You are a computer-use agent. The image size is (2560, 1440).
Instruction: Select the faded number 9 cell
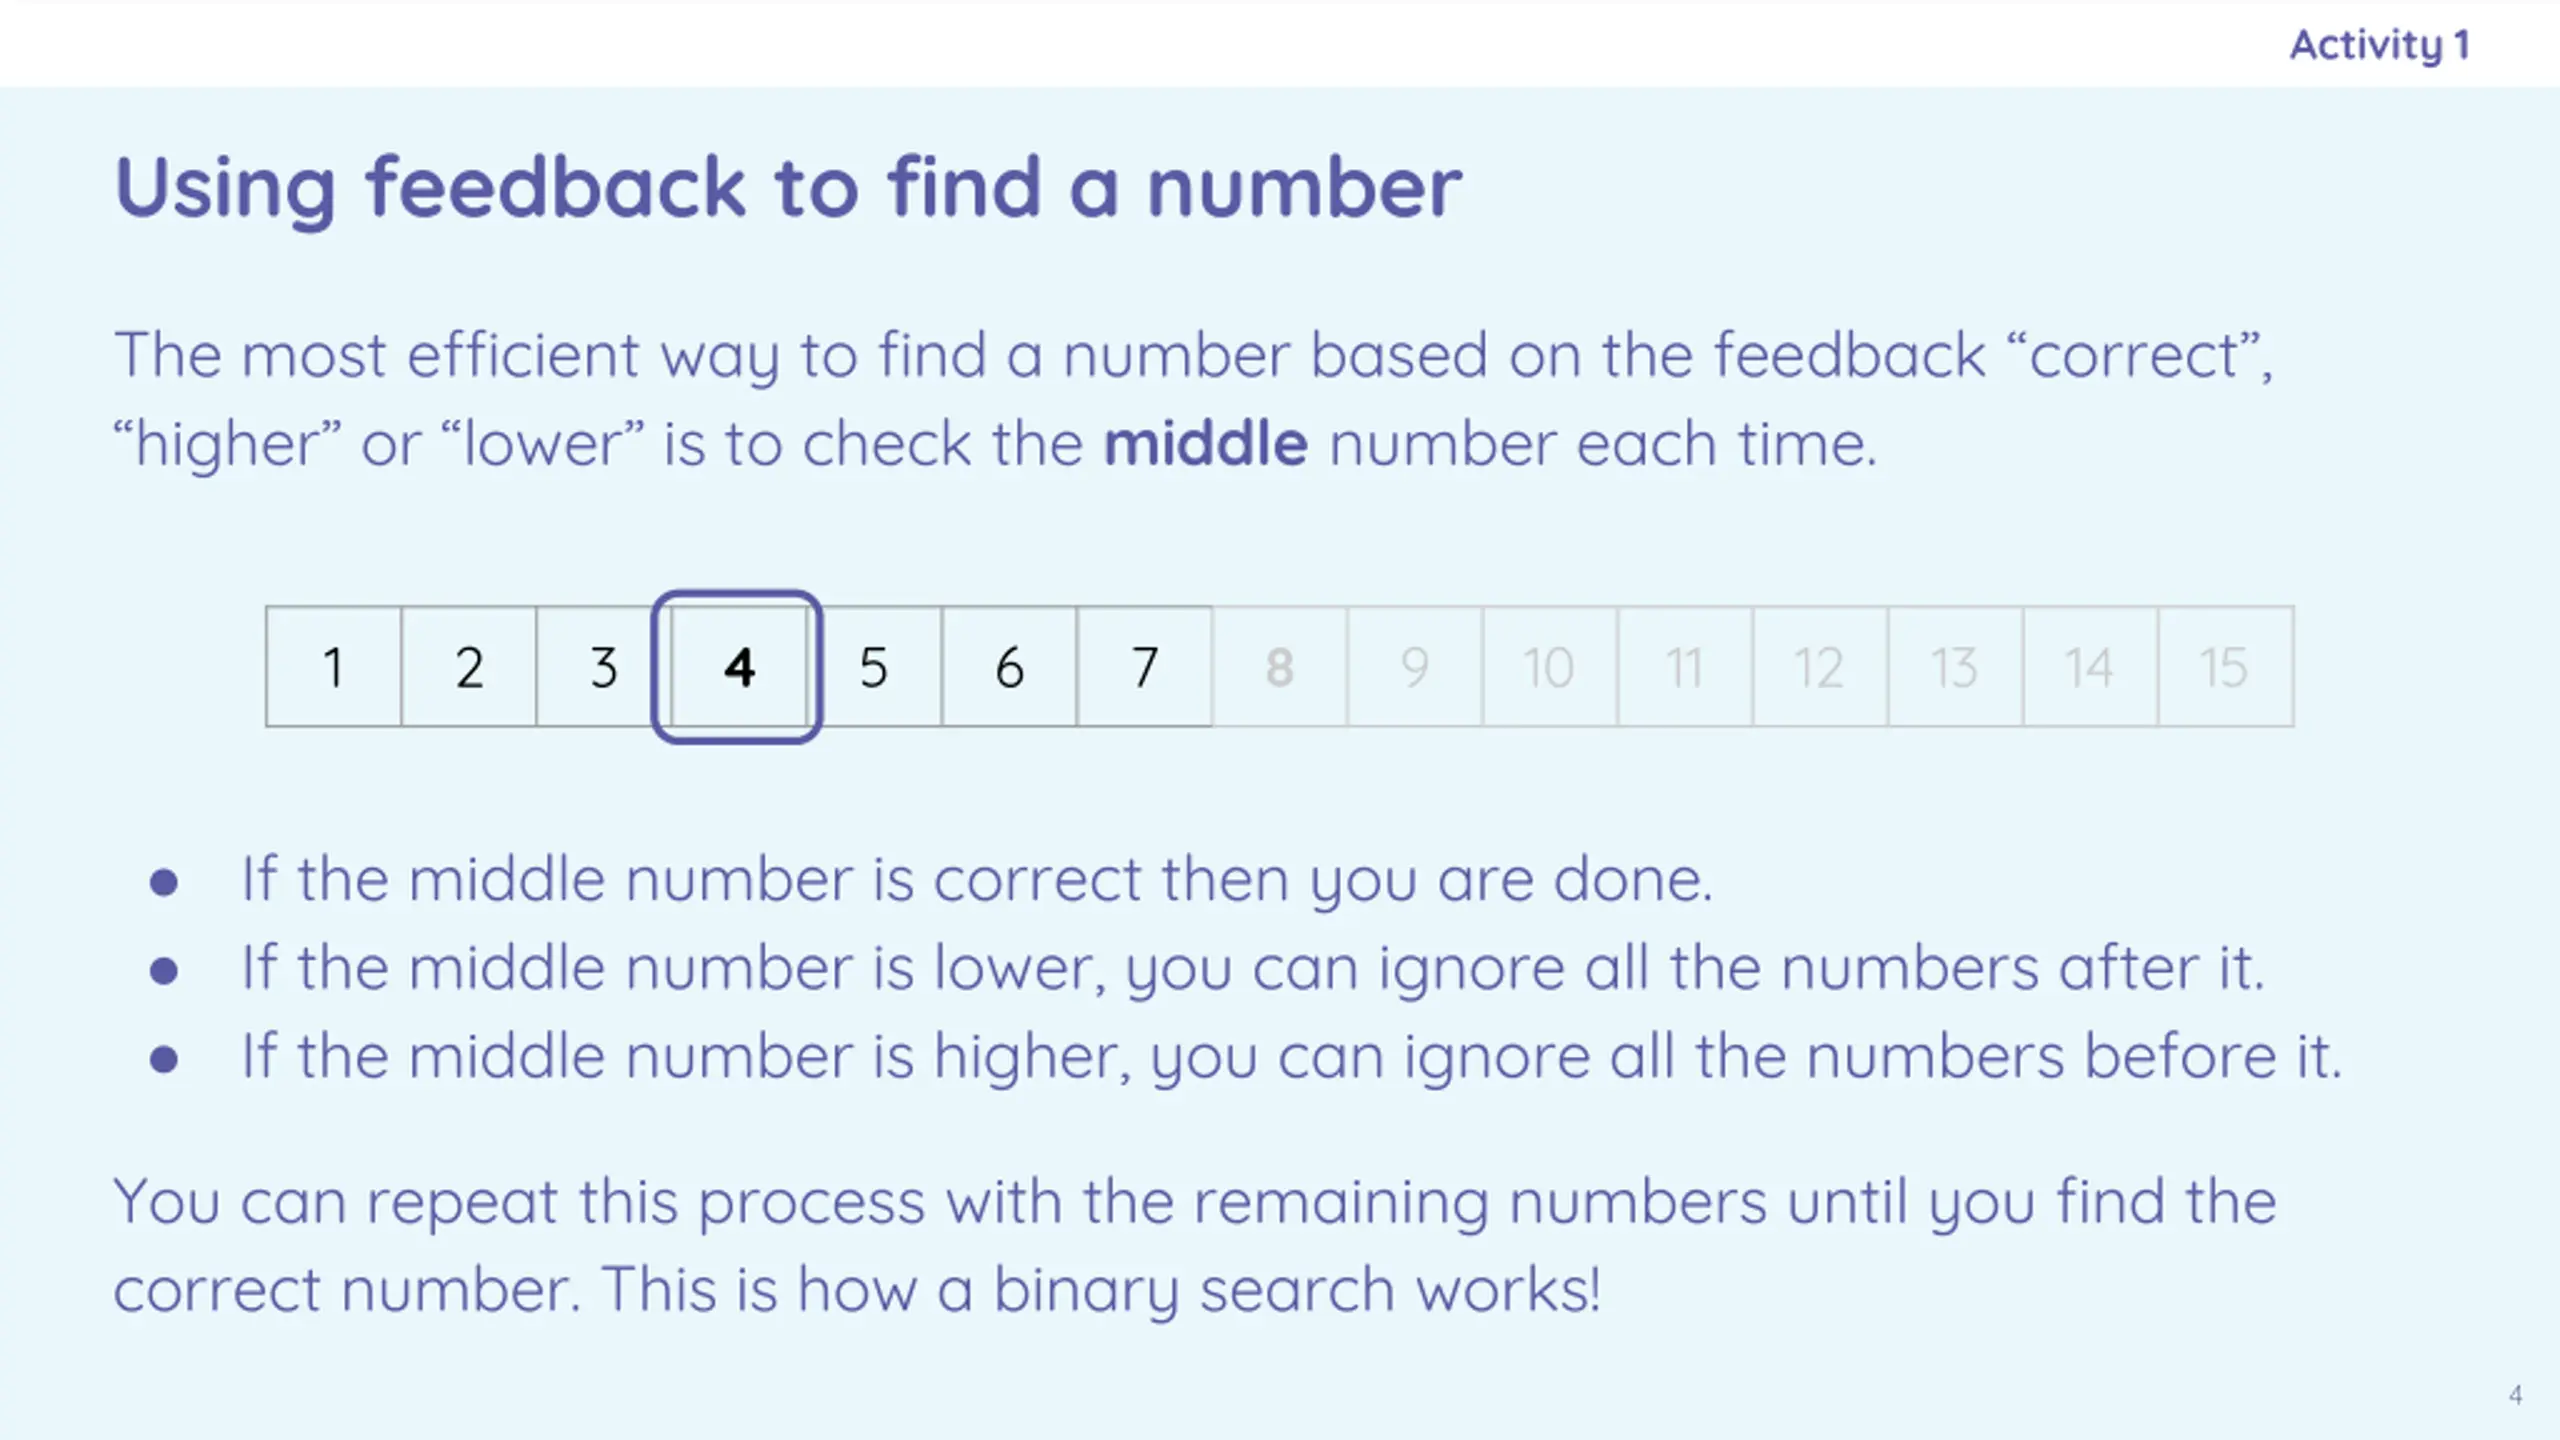coord(1414,666)
